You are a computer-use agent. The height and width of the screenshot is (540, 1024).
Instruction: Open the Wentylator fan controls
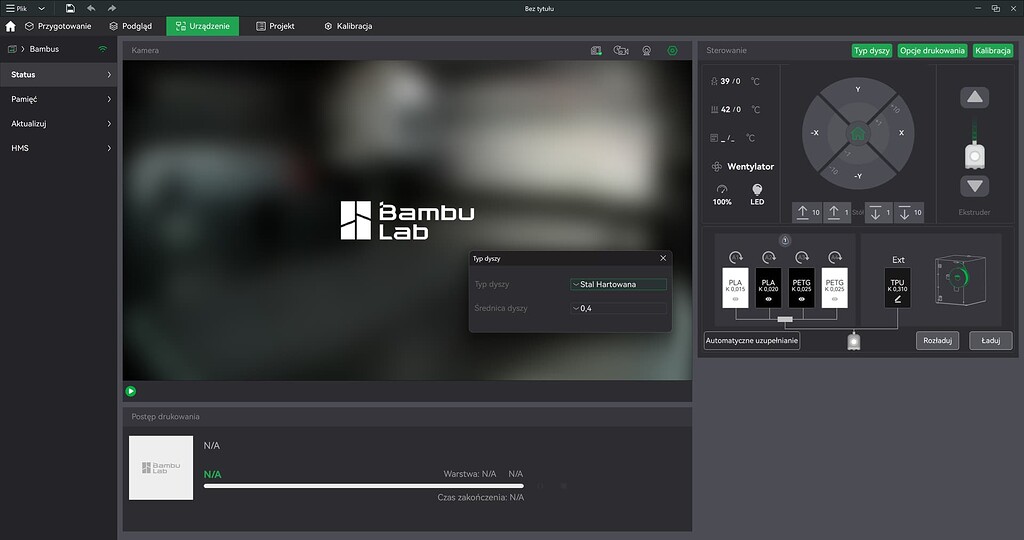click(x=743, y=167)
